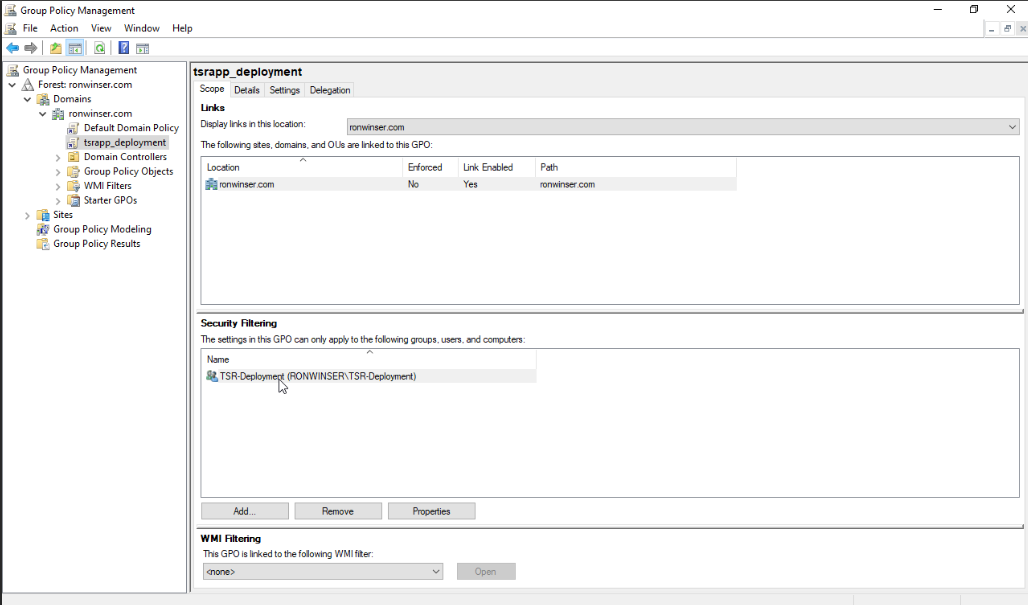Expand the Group Policy Objects node
Viewport: 1028px width, 605px height.
tap(58, 172)
